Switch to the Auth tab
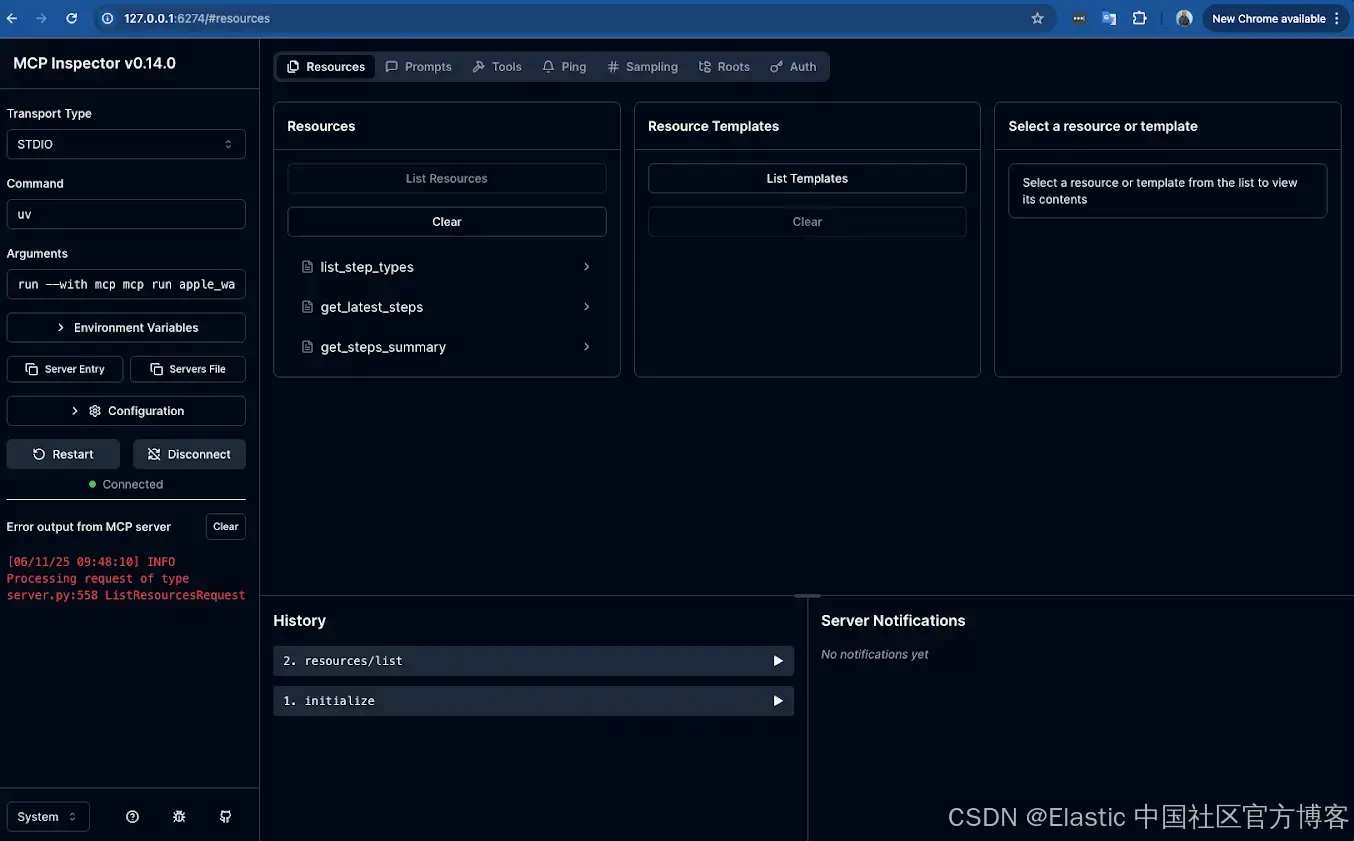Image resolution: width=1354 pixels, height=841 pixels. (793, 67)
